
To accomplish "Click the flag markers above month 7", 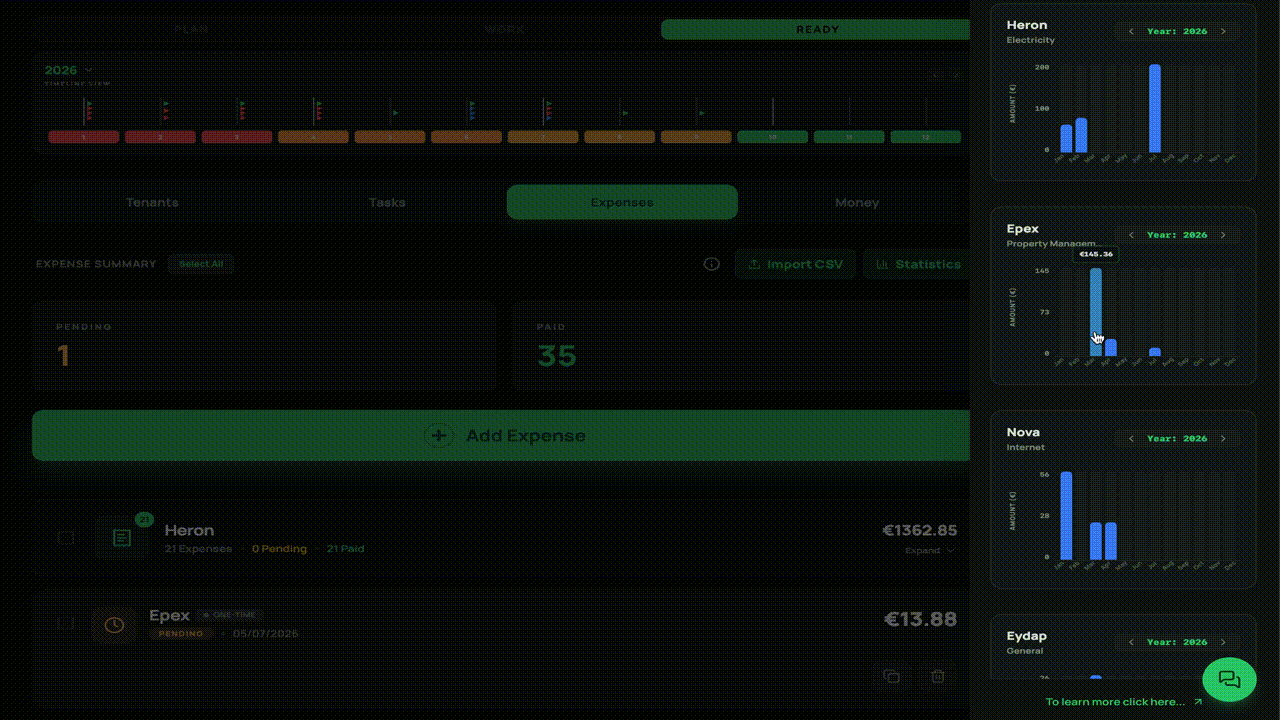I will pyautogui.click(x=548, y=111).
